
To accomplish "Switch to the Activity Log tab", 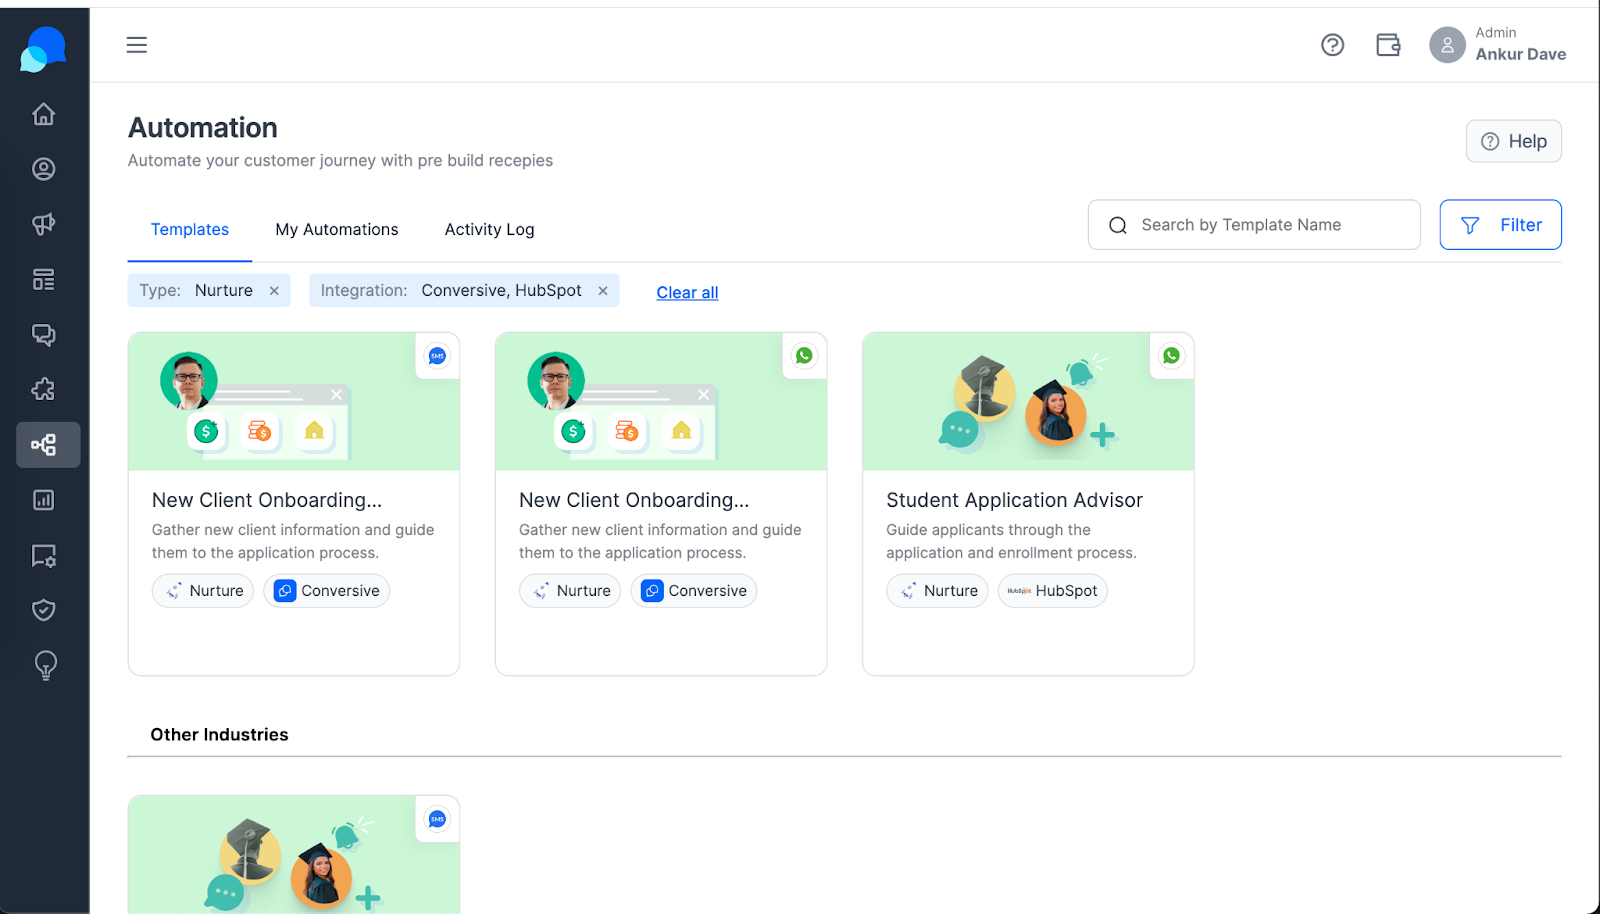I will tap(489, 230).
